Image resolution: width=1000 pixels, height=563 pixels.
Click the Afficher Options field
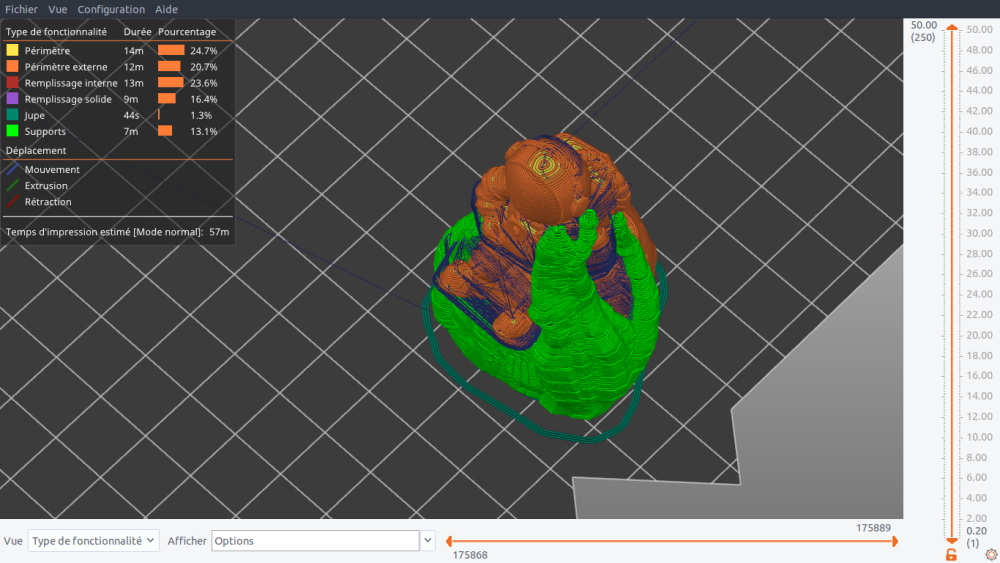315,541
